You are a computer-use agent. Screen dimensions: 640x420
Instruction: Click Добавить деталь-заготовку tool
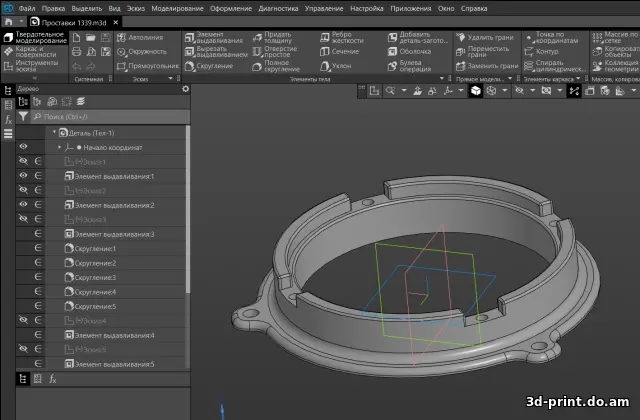point(418,38)
